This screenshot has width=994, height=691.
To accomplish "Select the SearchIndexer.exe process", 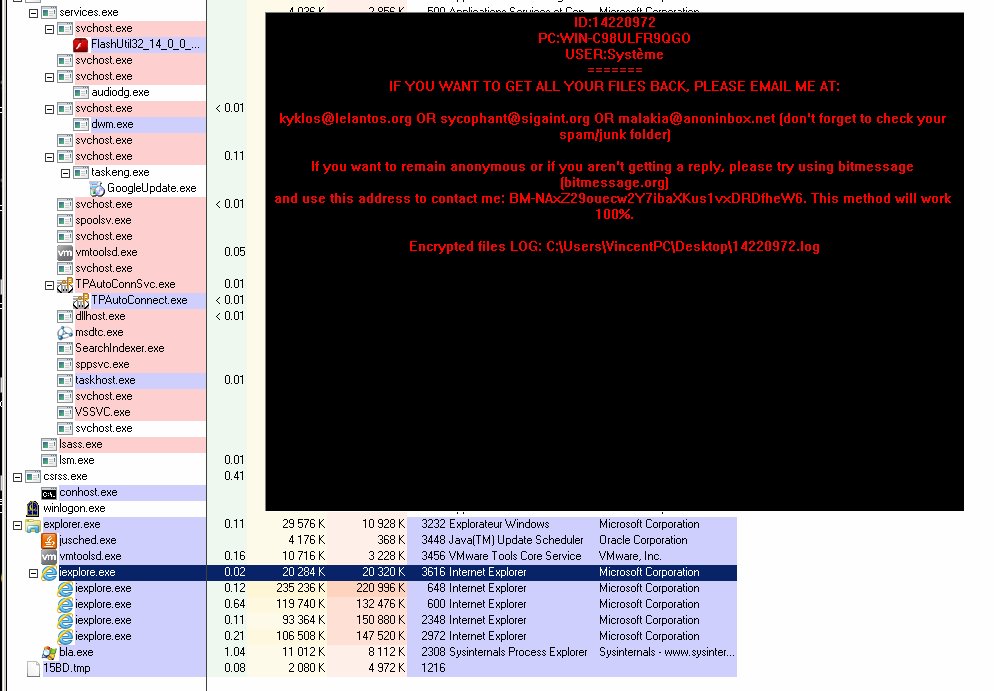I will coord(120,348).
